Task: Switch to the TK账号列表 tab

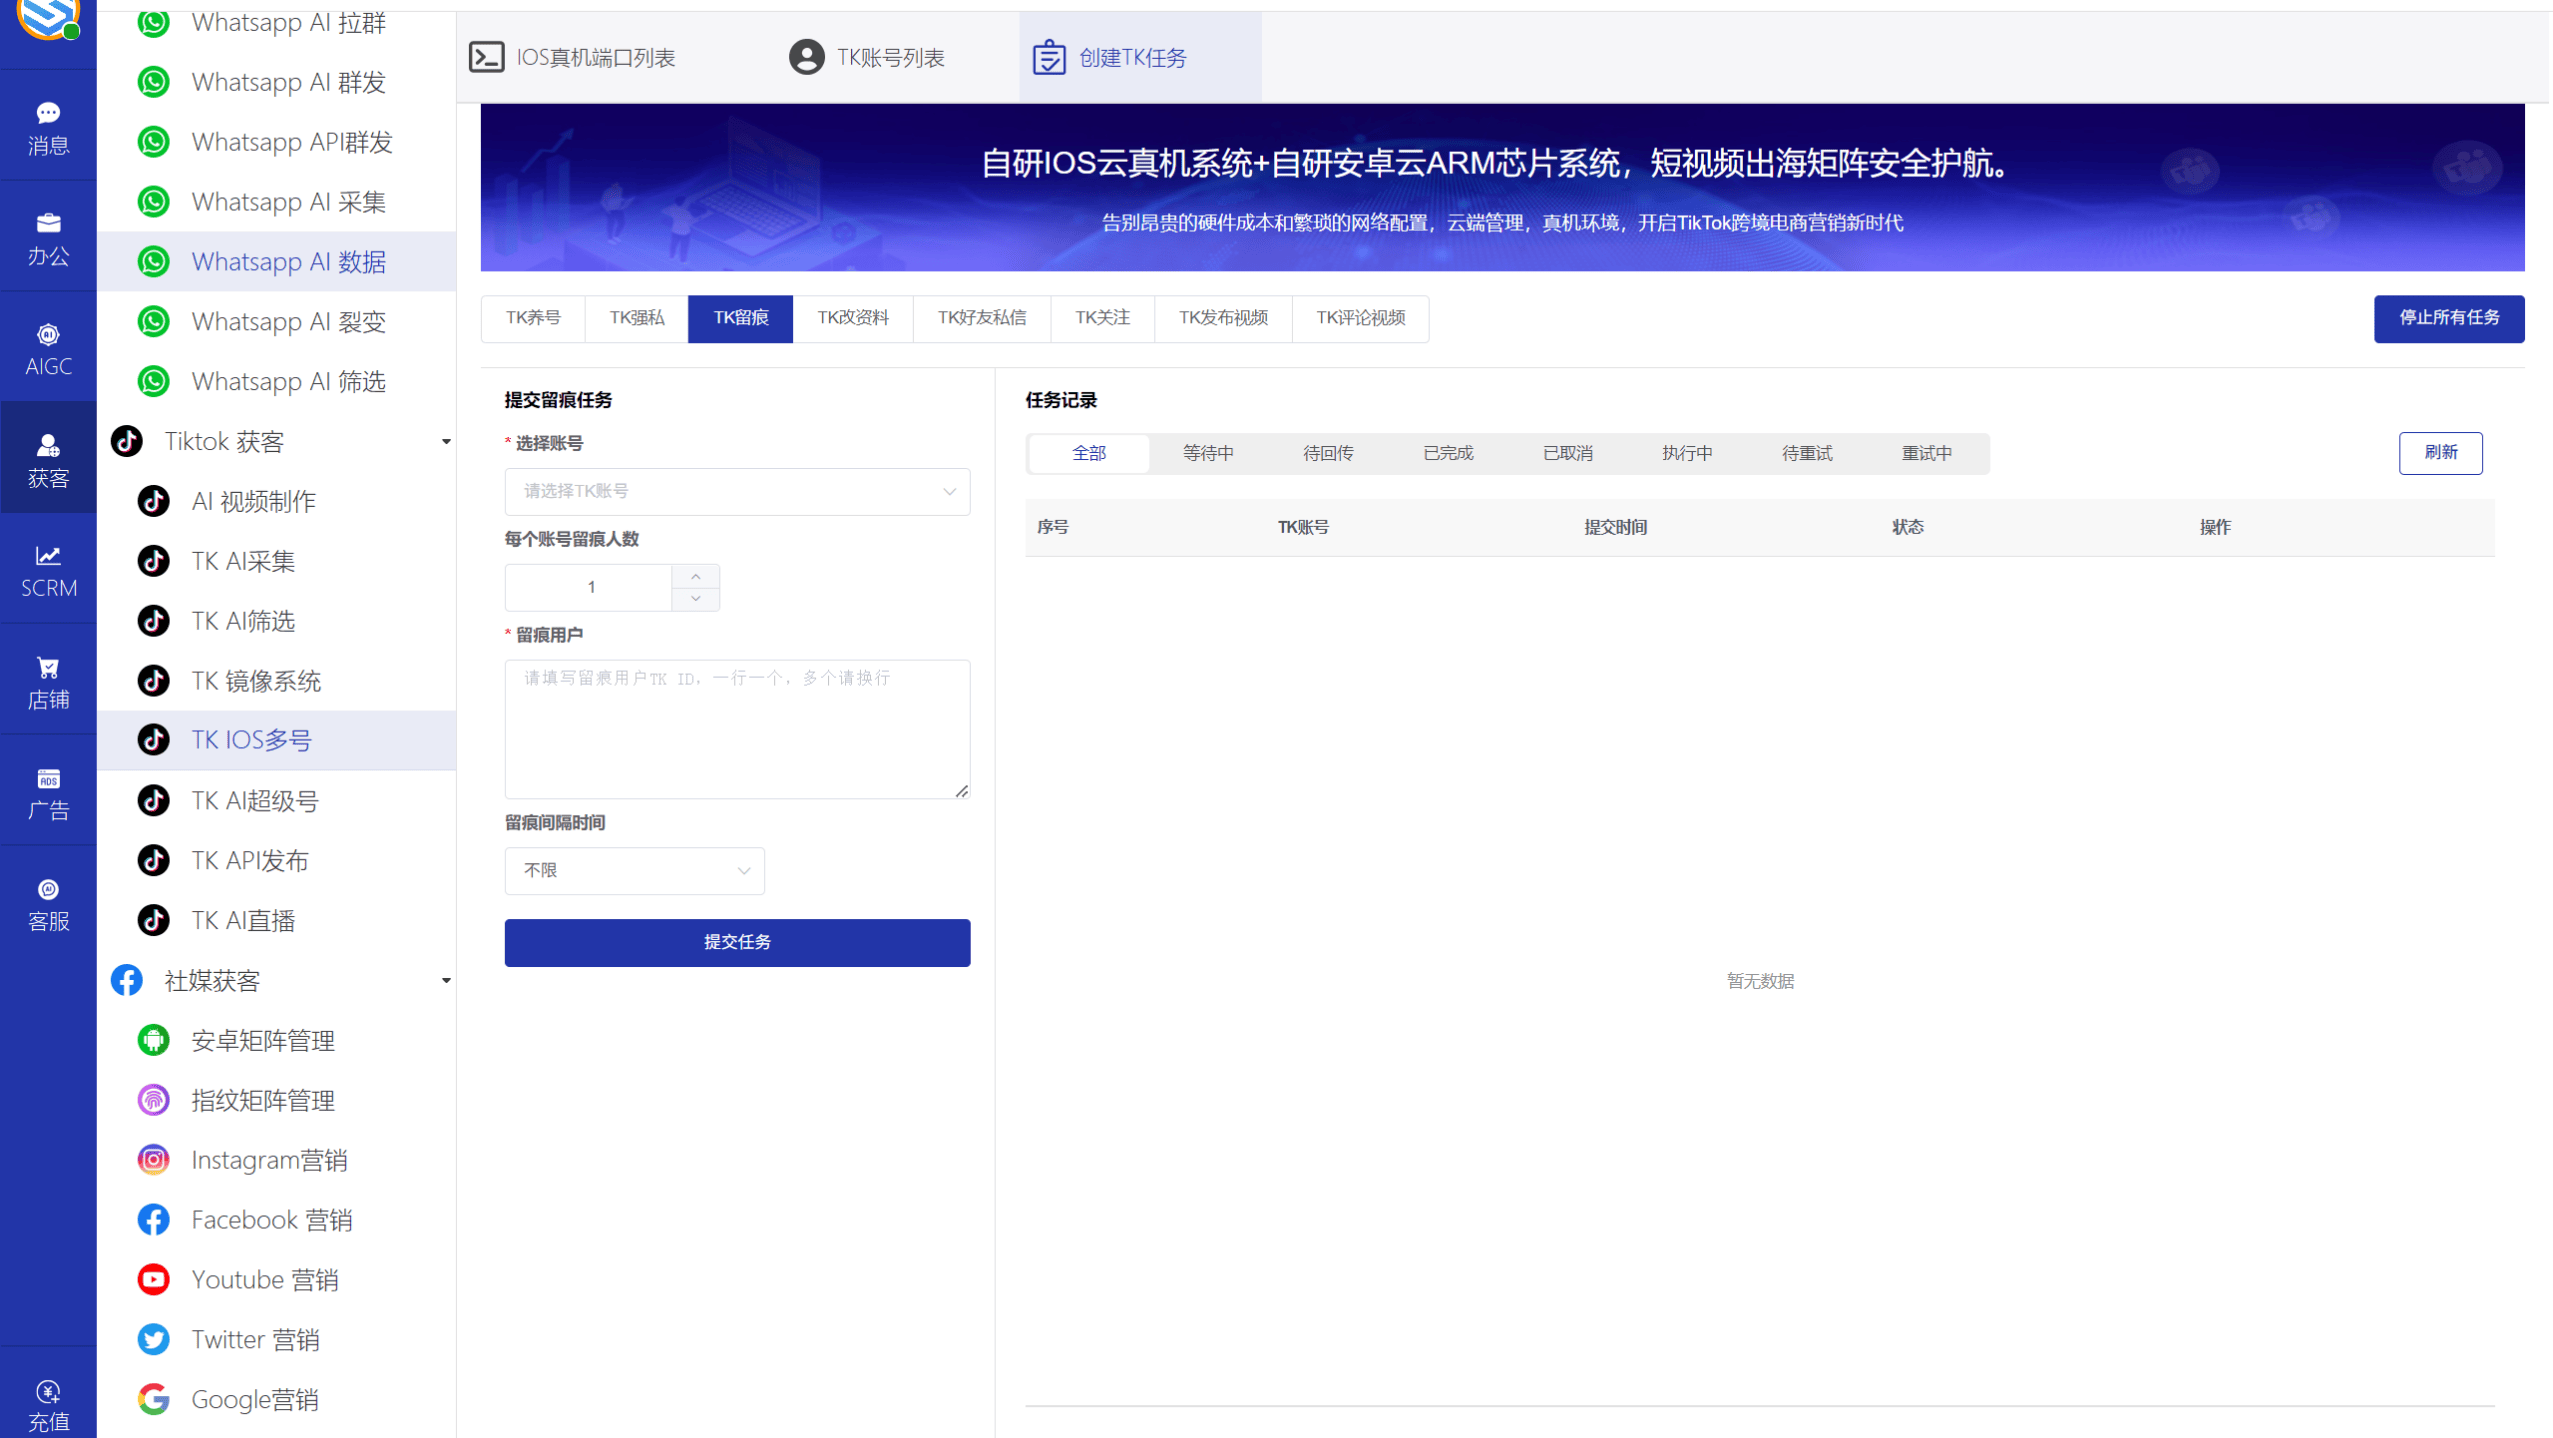Action: [x=868, y=57]
